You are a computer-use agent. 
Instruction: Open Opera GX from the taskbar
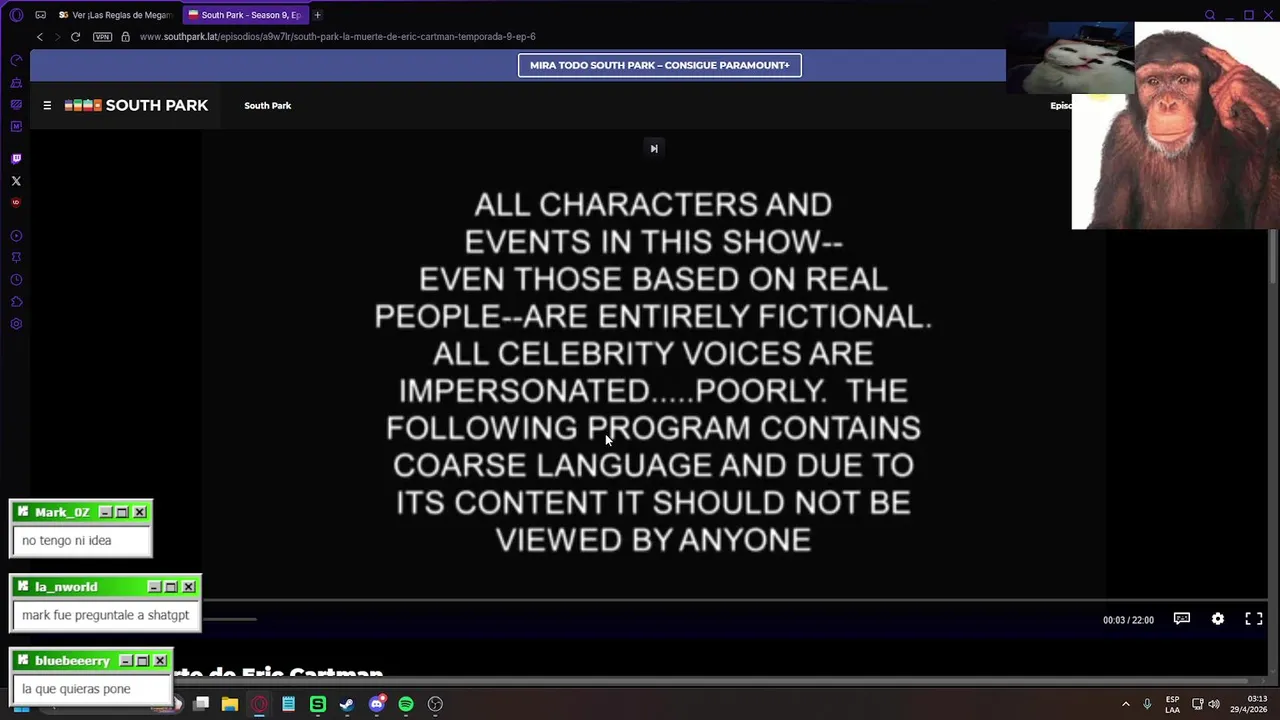click(x=259, y=704)
